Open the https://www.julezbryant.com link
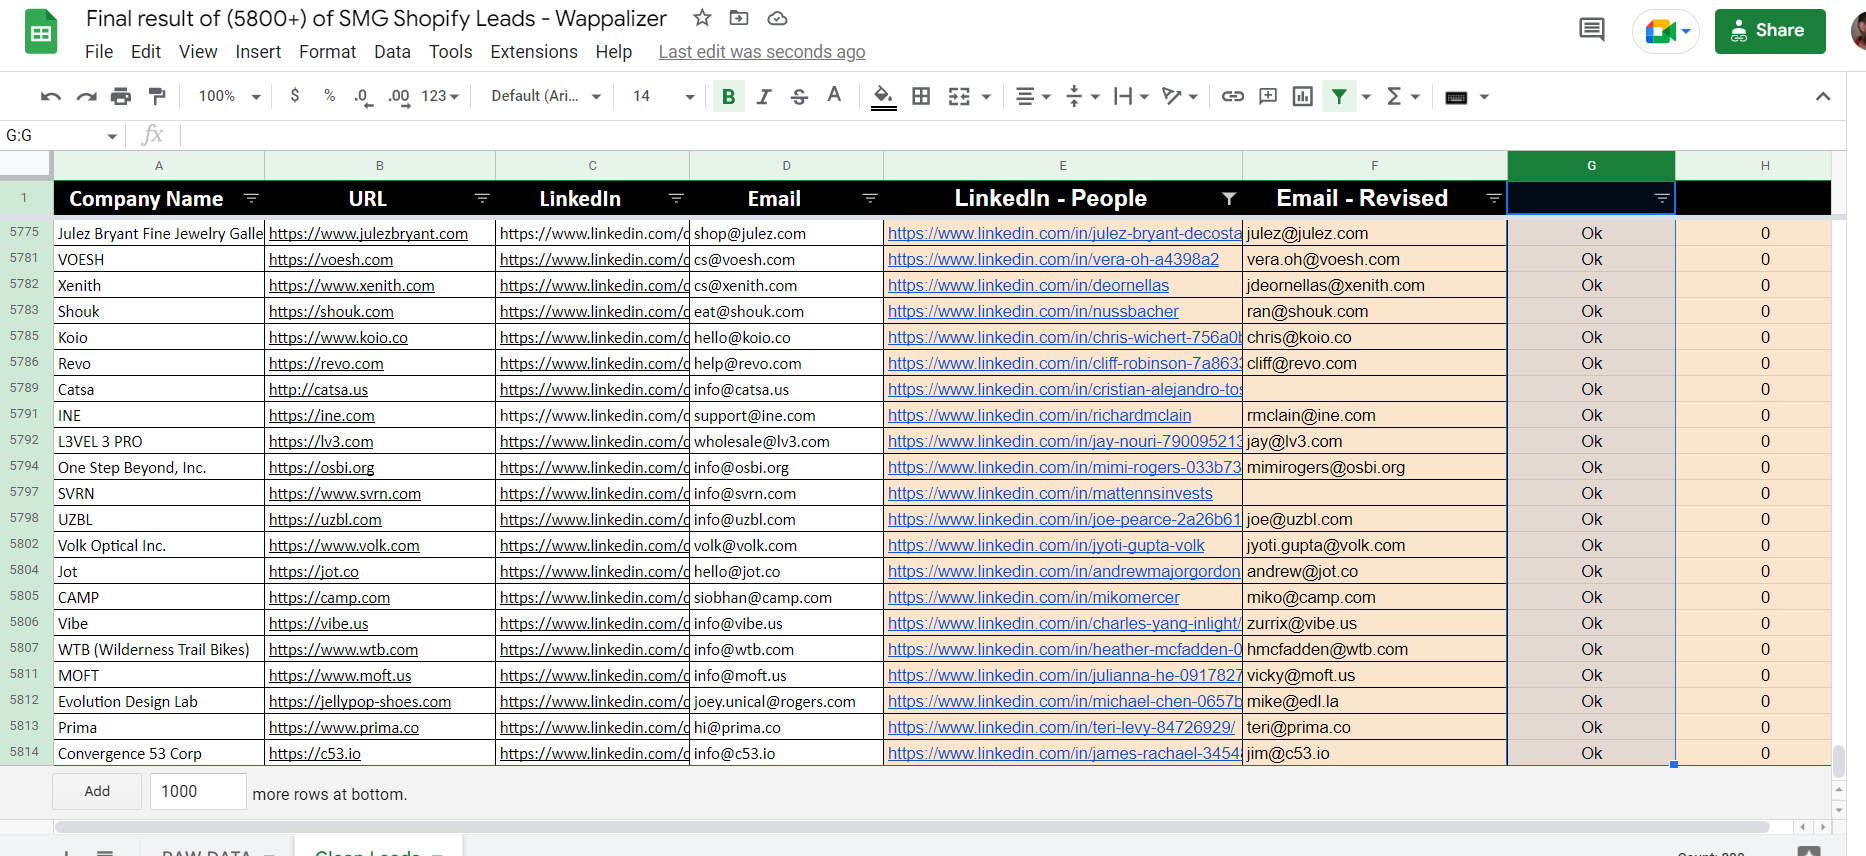Screen dimensions: 1866x856 point(368,234)
